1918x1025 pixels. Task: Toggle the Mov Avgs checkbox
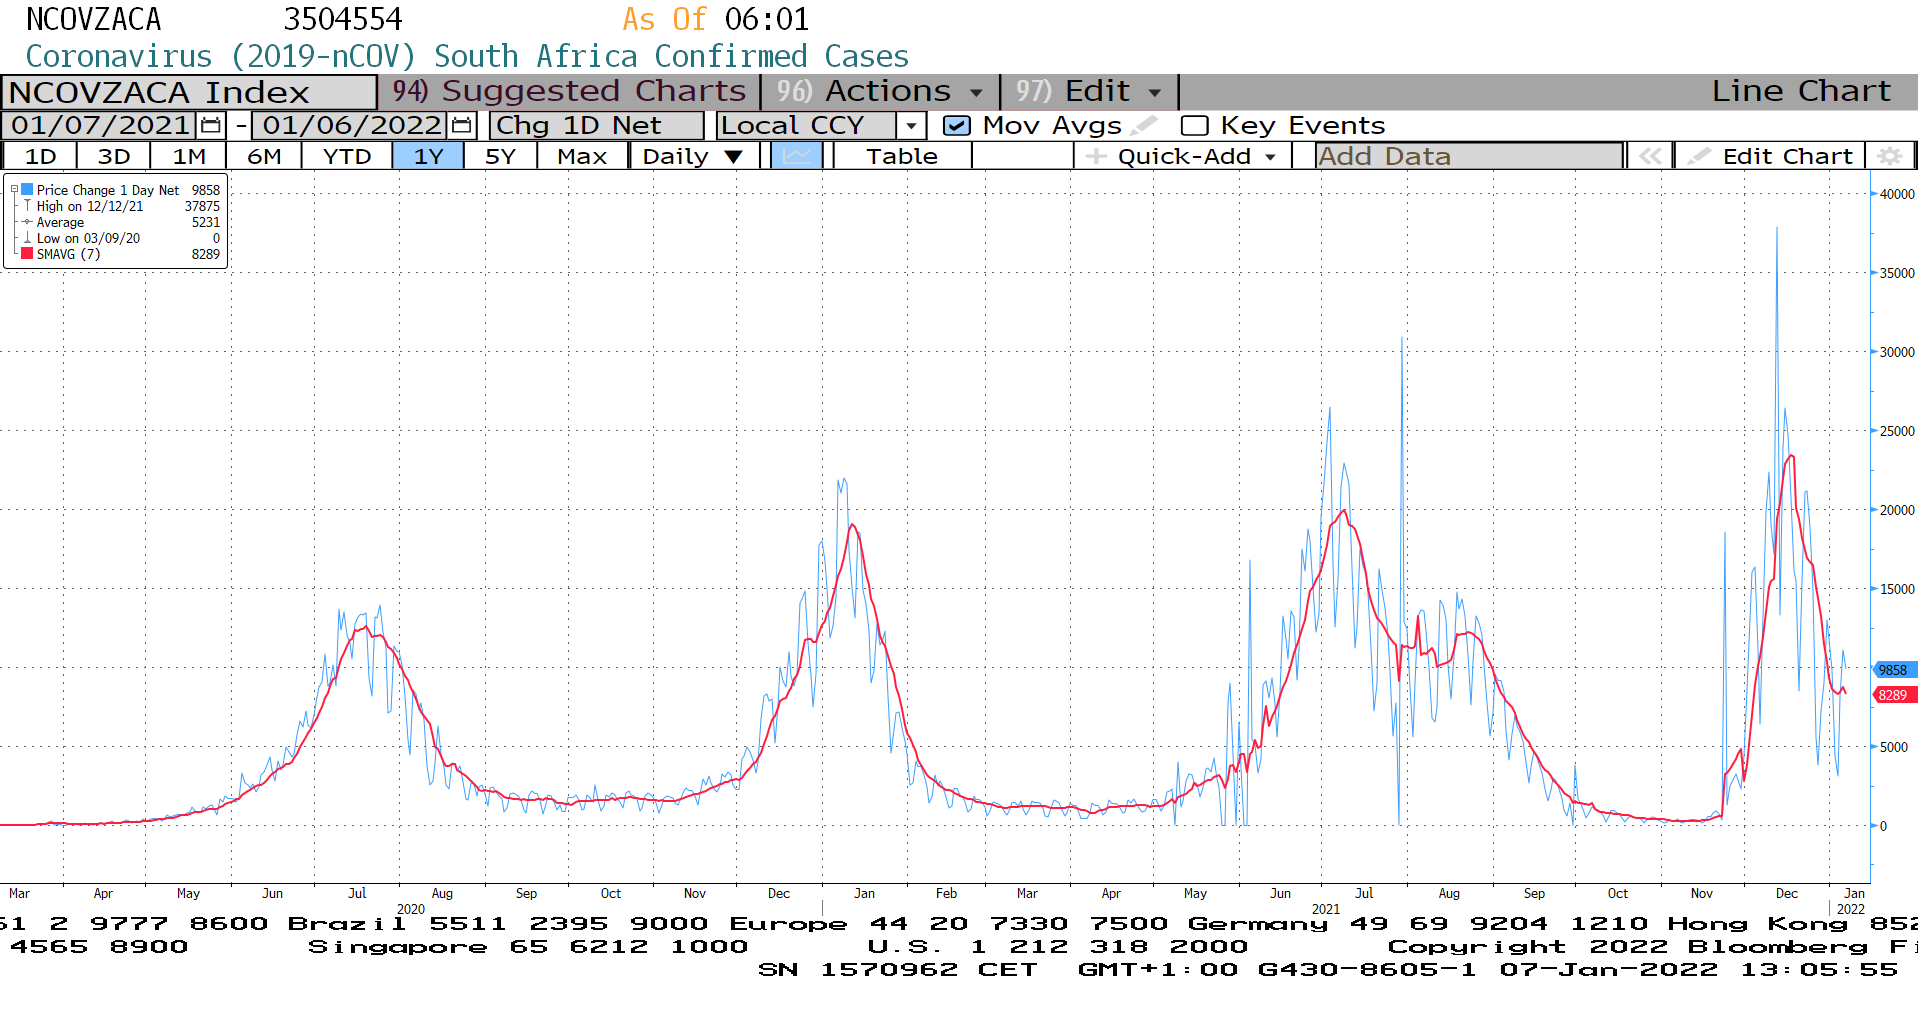(x=957, y=126)
